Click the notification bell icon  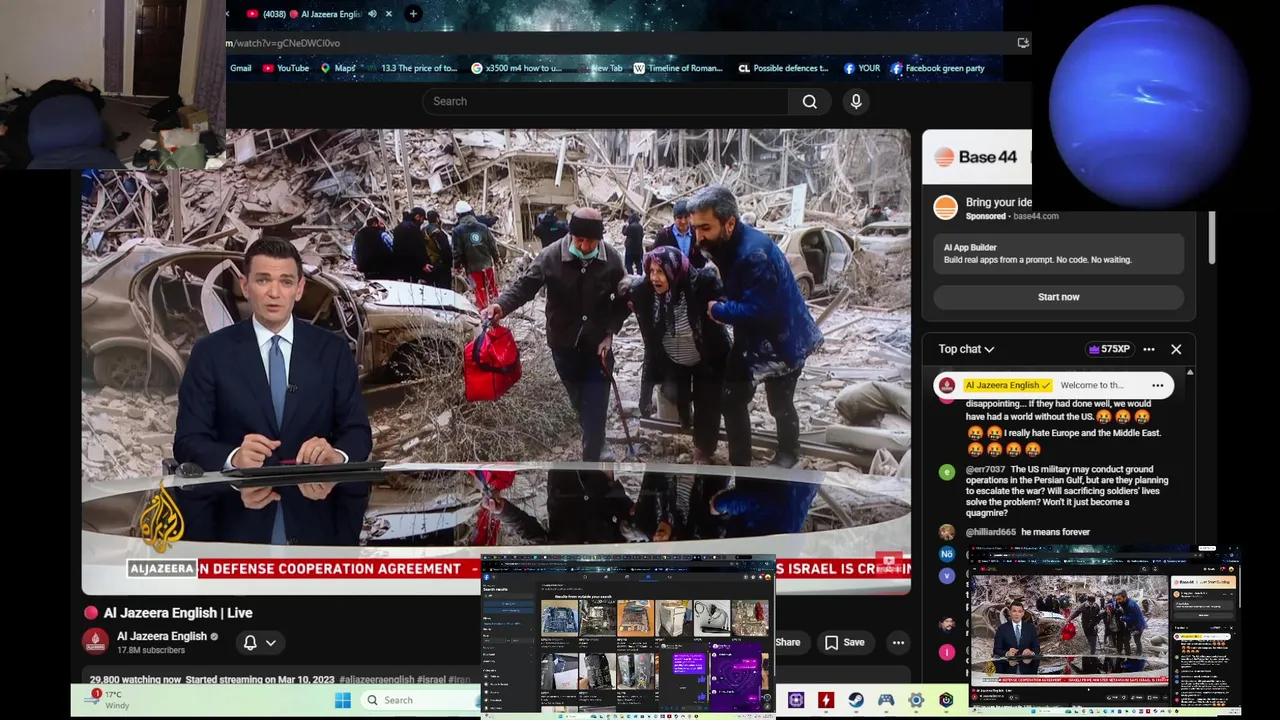250,642
